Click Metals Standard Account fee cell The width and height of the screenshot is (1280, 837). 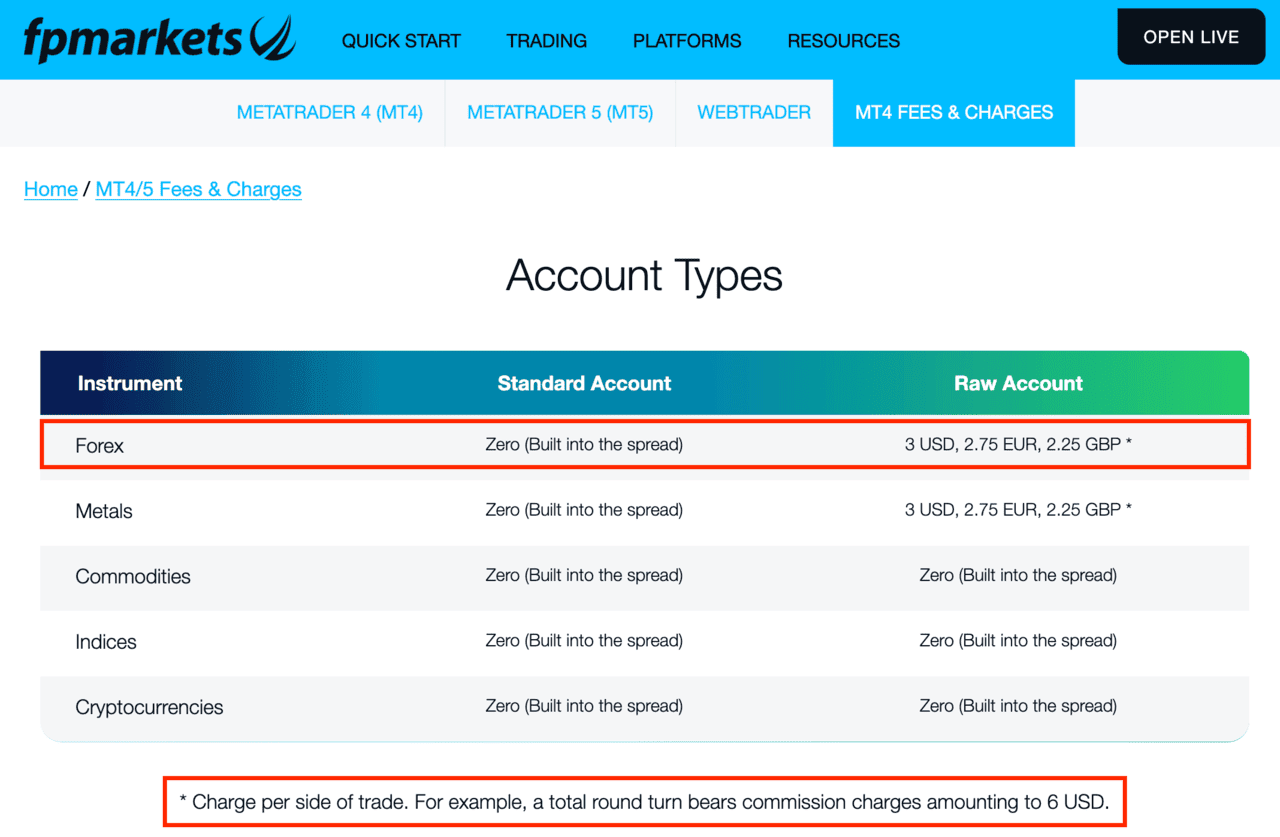(x=584, y=510)
